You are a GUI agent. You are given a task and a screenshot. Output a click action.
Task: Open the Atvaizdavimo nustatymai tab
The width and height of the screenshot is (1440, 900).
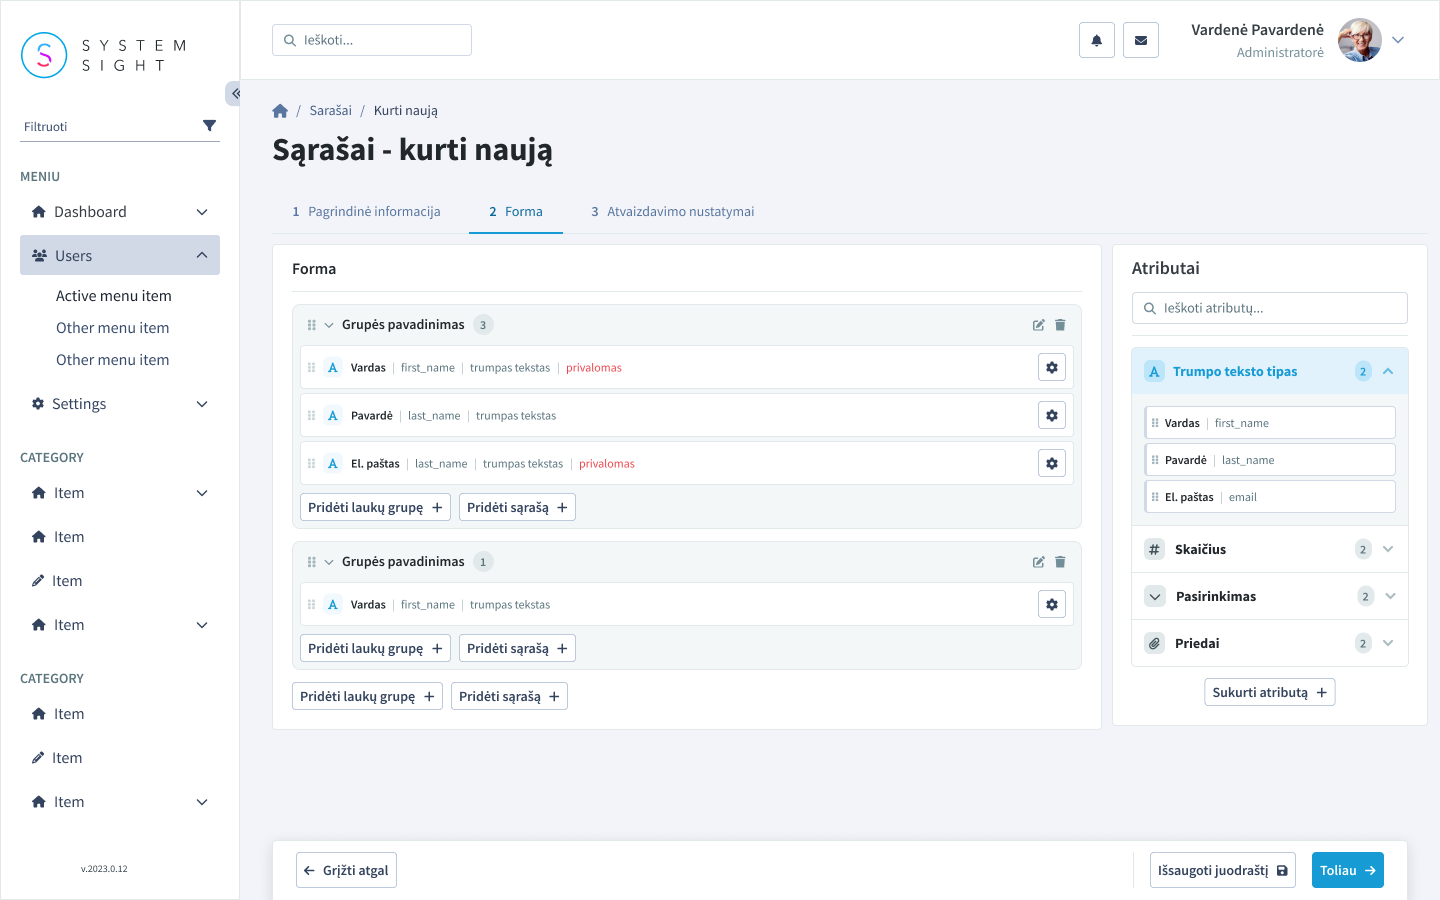672,211
